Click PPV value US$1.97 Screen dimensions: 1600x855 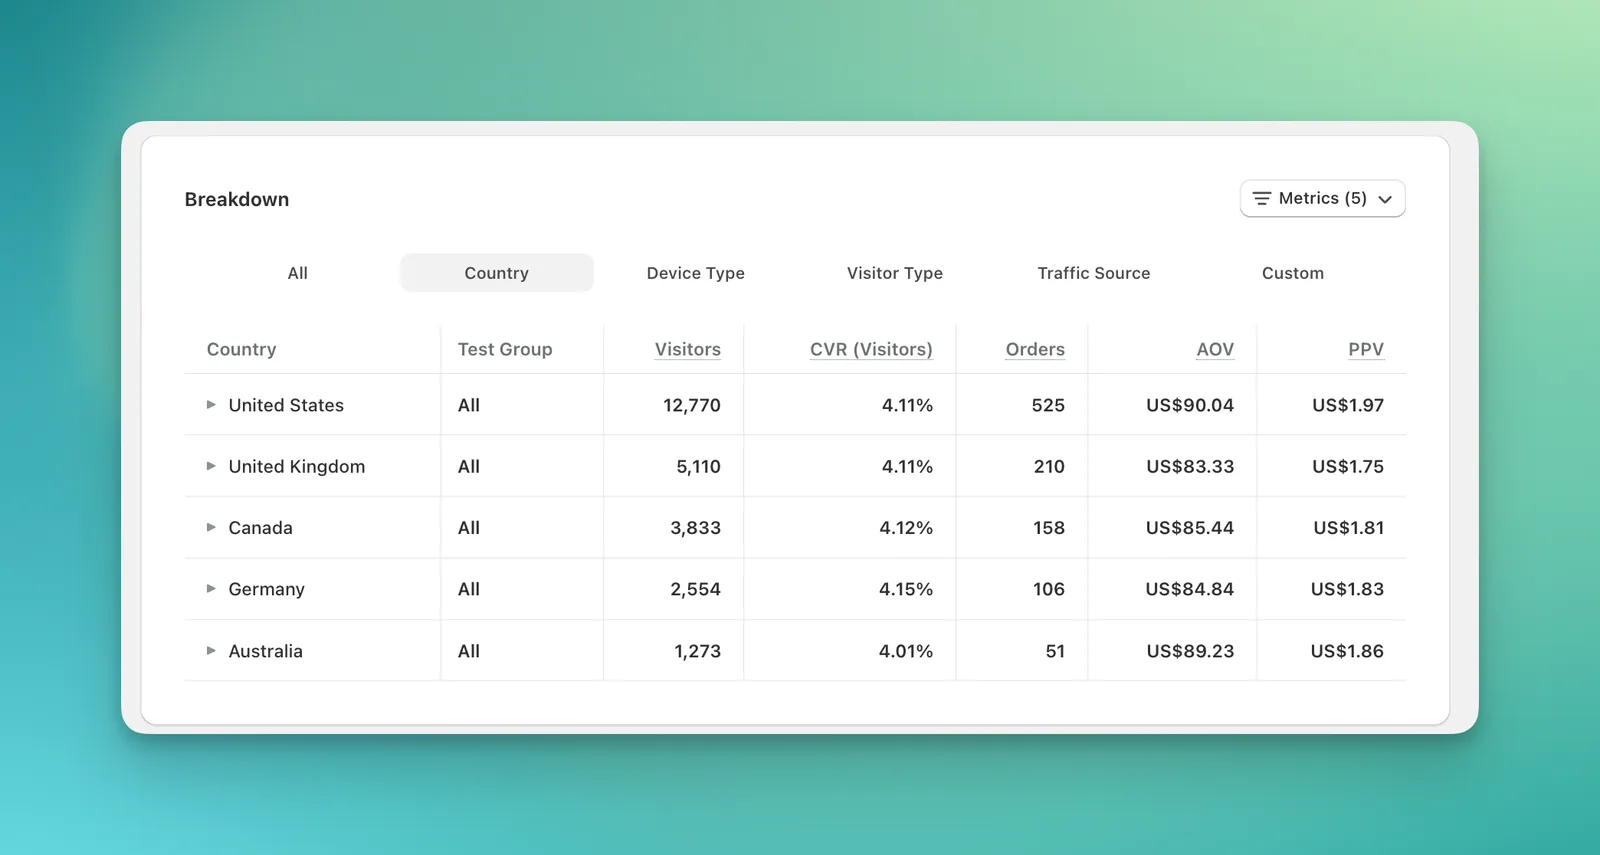[x=1348, y=405]
